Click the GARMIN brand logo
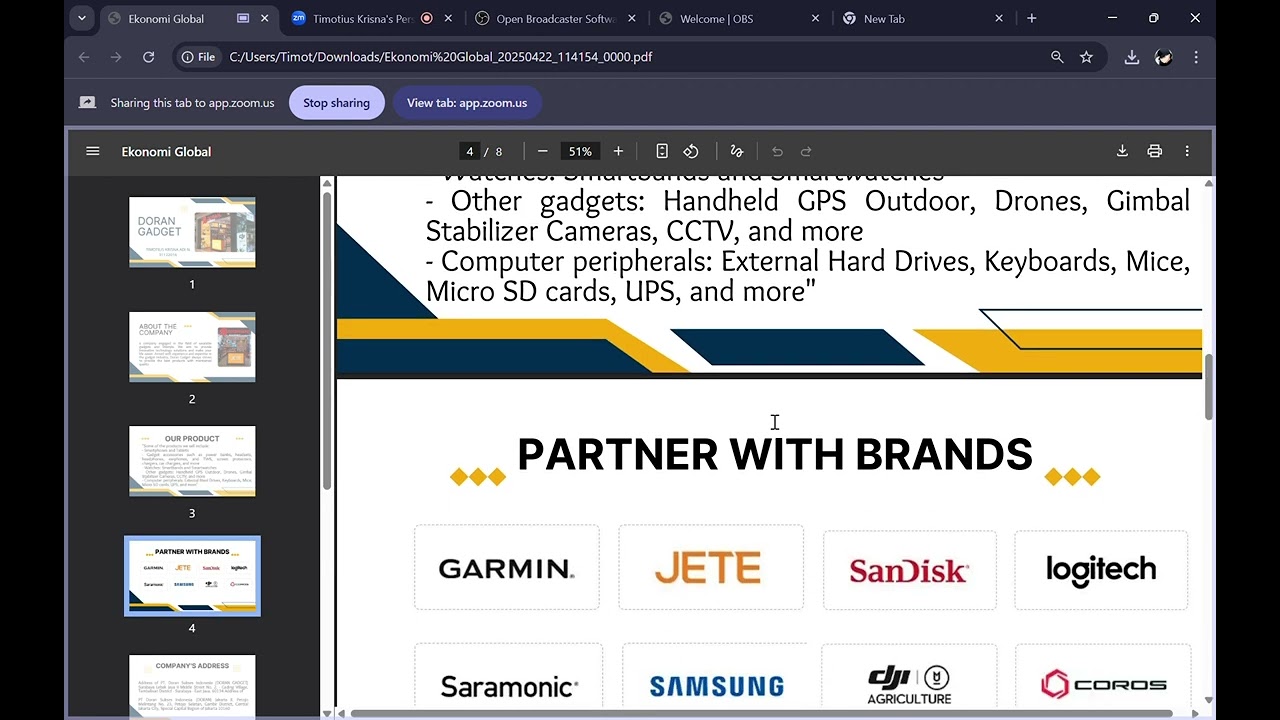This screenshot has height=720, width=1280. coord(507,569)
